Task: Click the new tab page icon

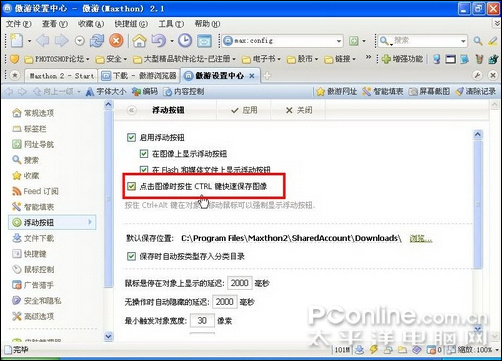Action: pos(17,41)
